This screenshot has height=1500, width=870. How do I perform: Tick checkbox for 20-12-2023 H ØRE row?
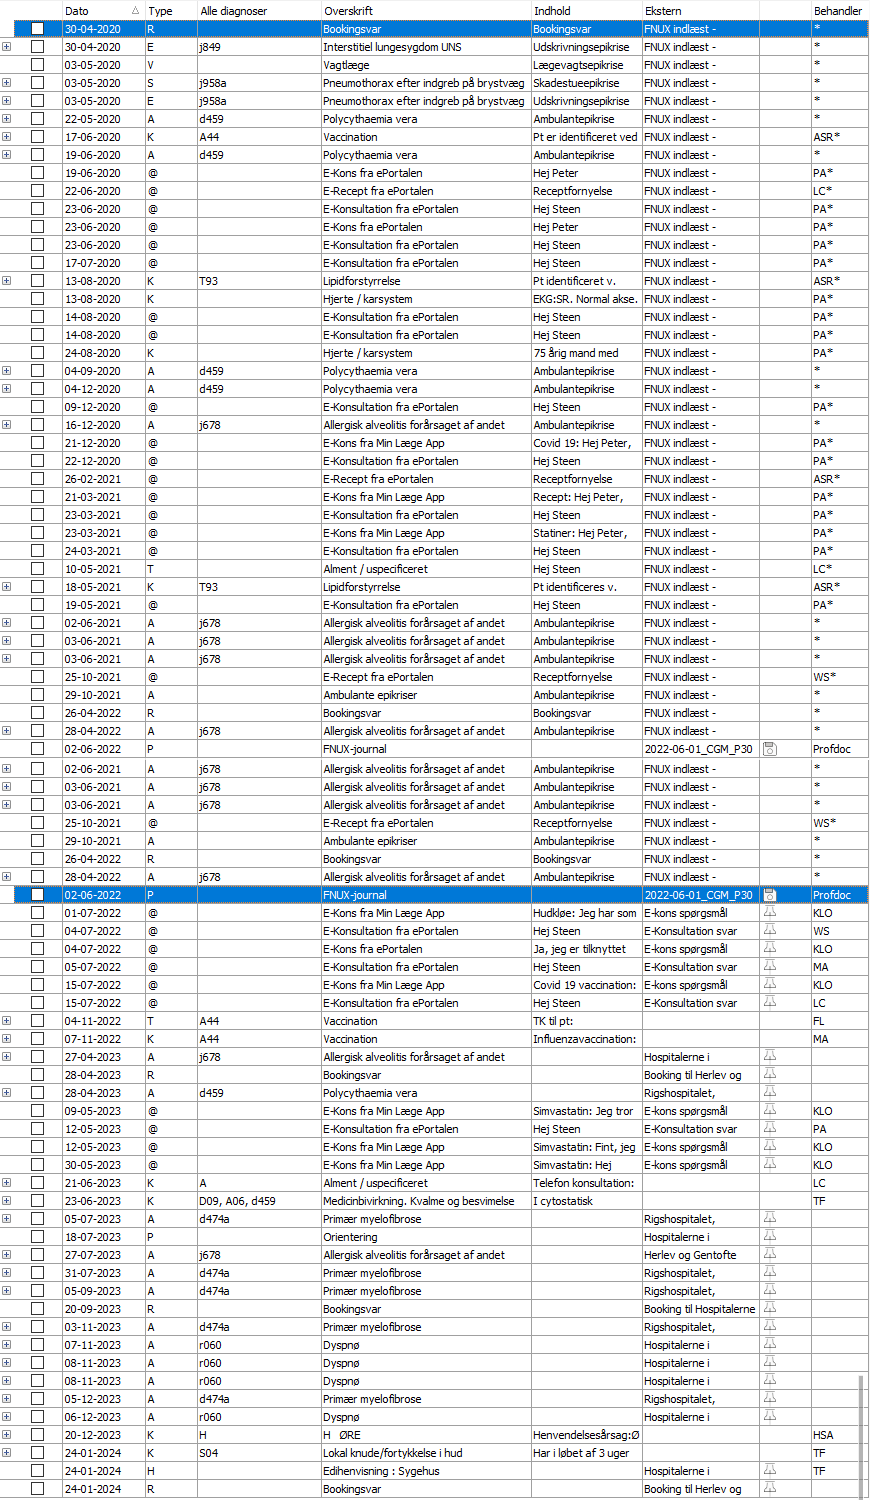point(37,1435)
